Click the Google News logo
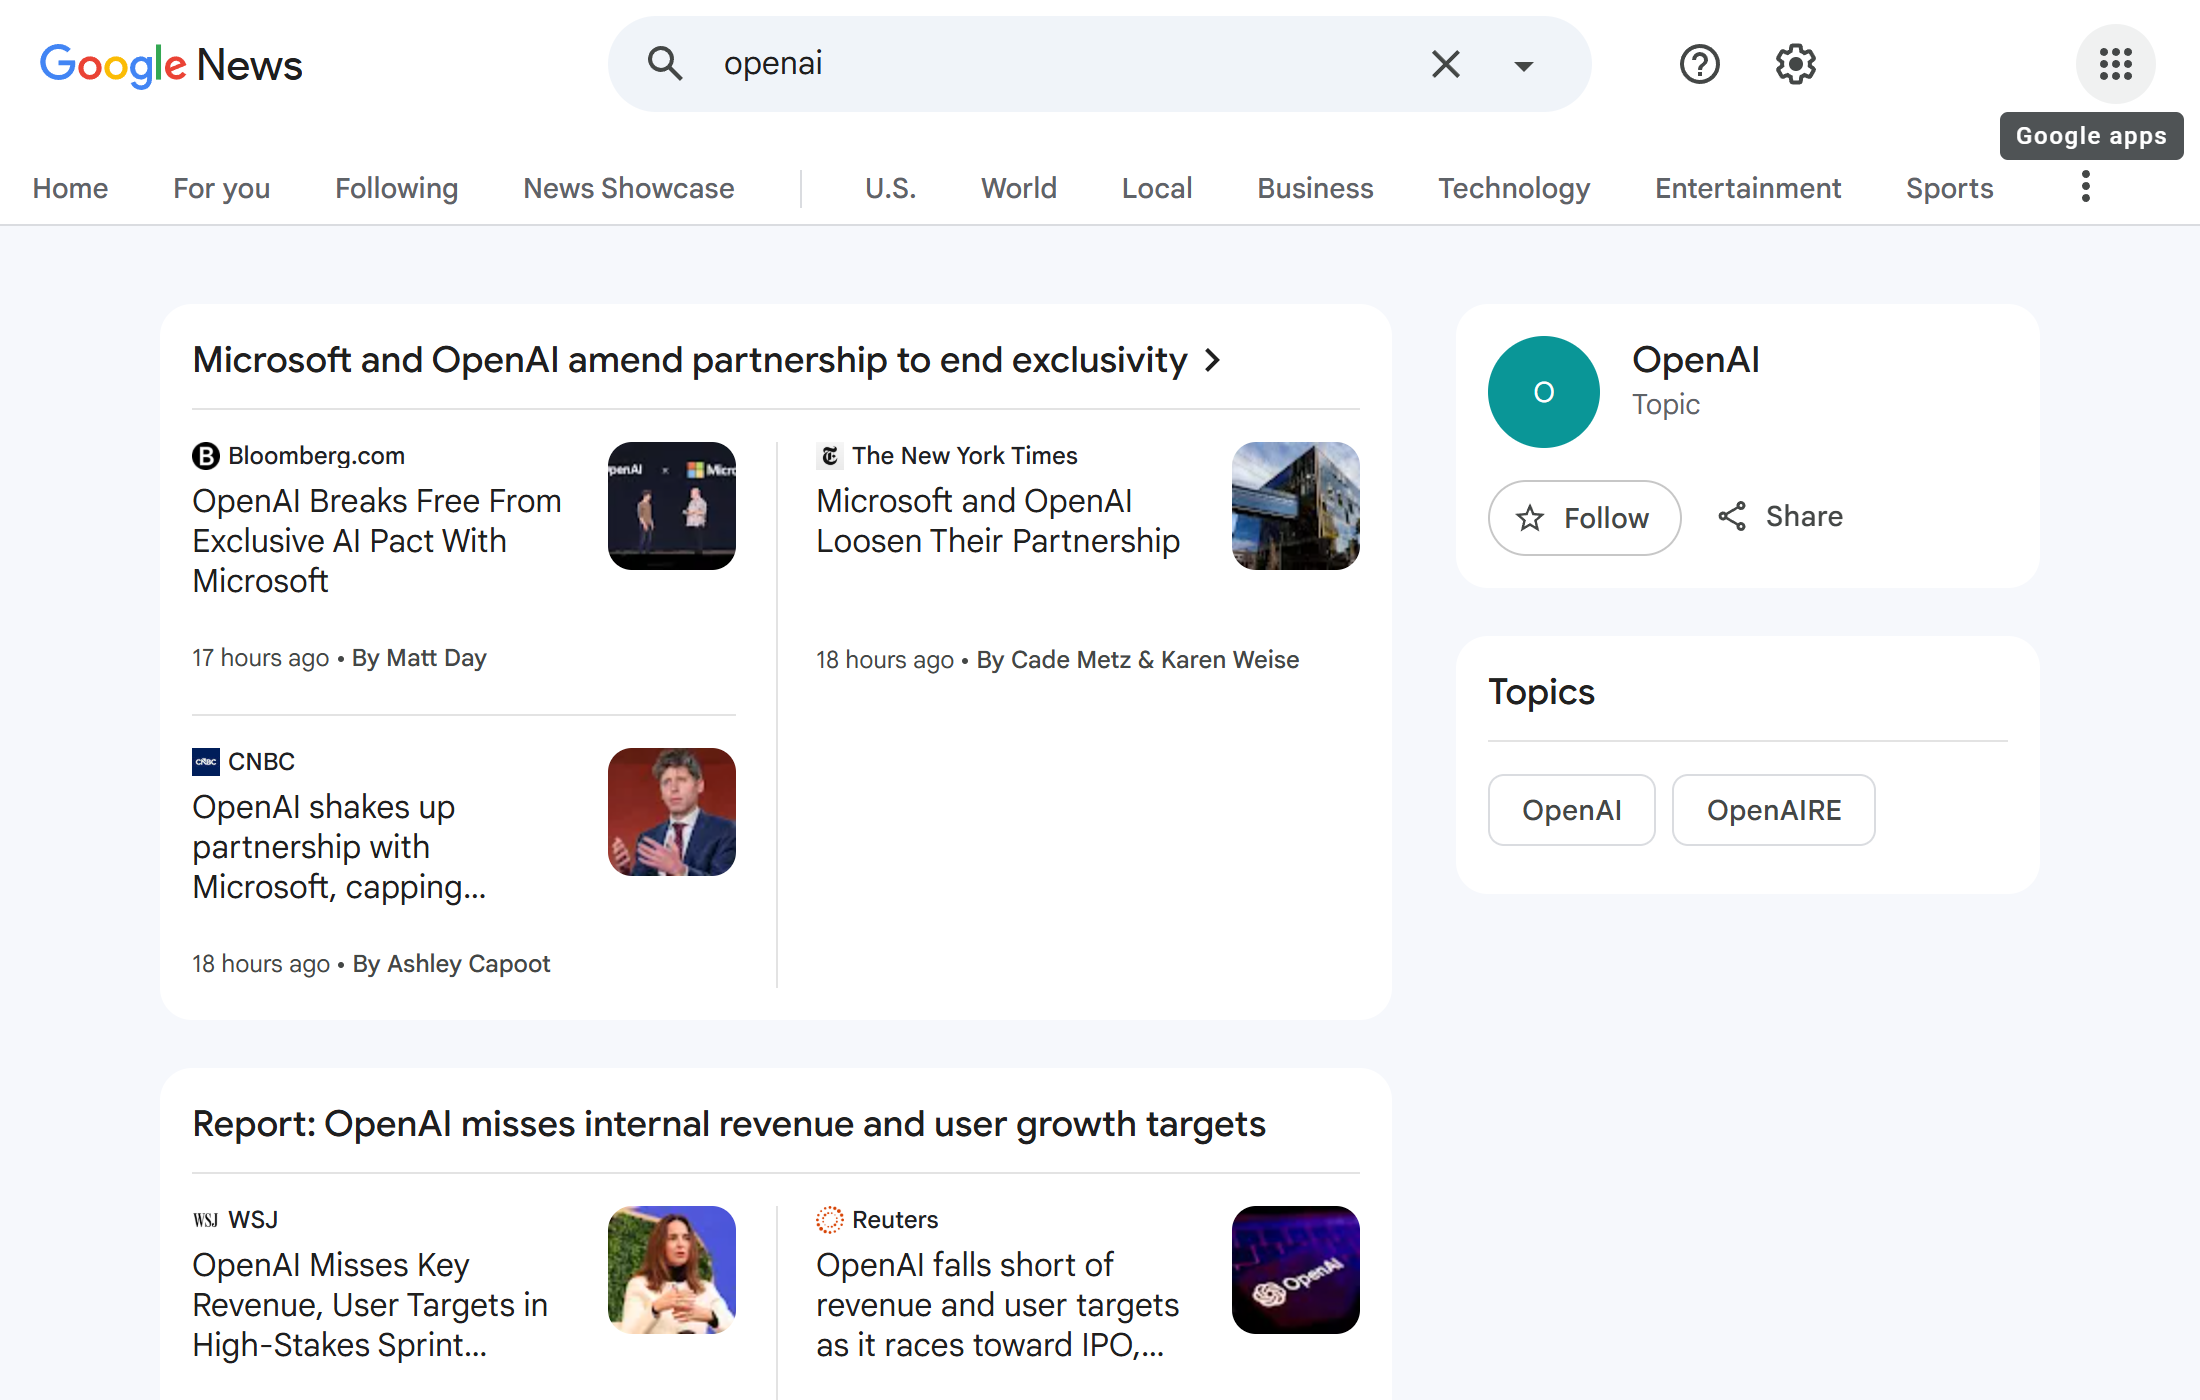2200x1400 pixels. 170,65
